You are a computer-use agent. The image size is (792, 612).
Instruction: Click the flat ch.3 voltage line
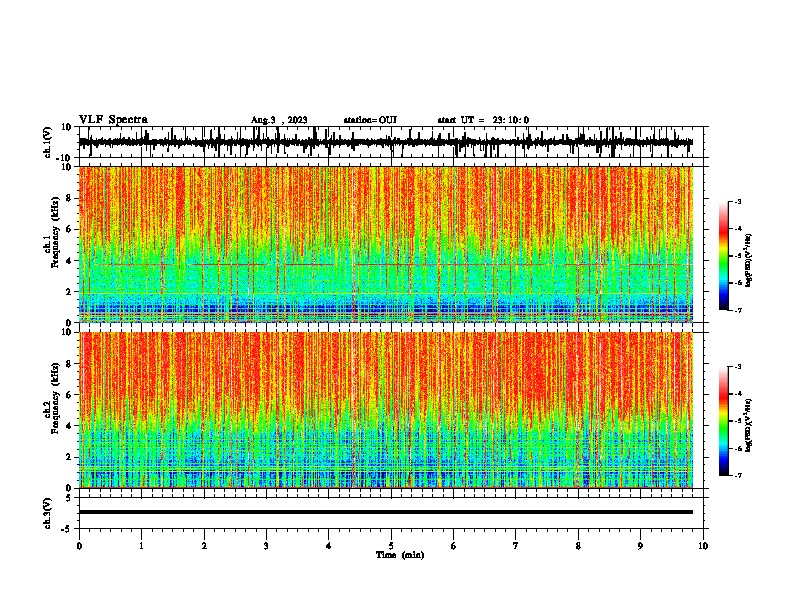pyautogui.click(x=385, y=512)
